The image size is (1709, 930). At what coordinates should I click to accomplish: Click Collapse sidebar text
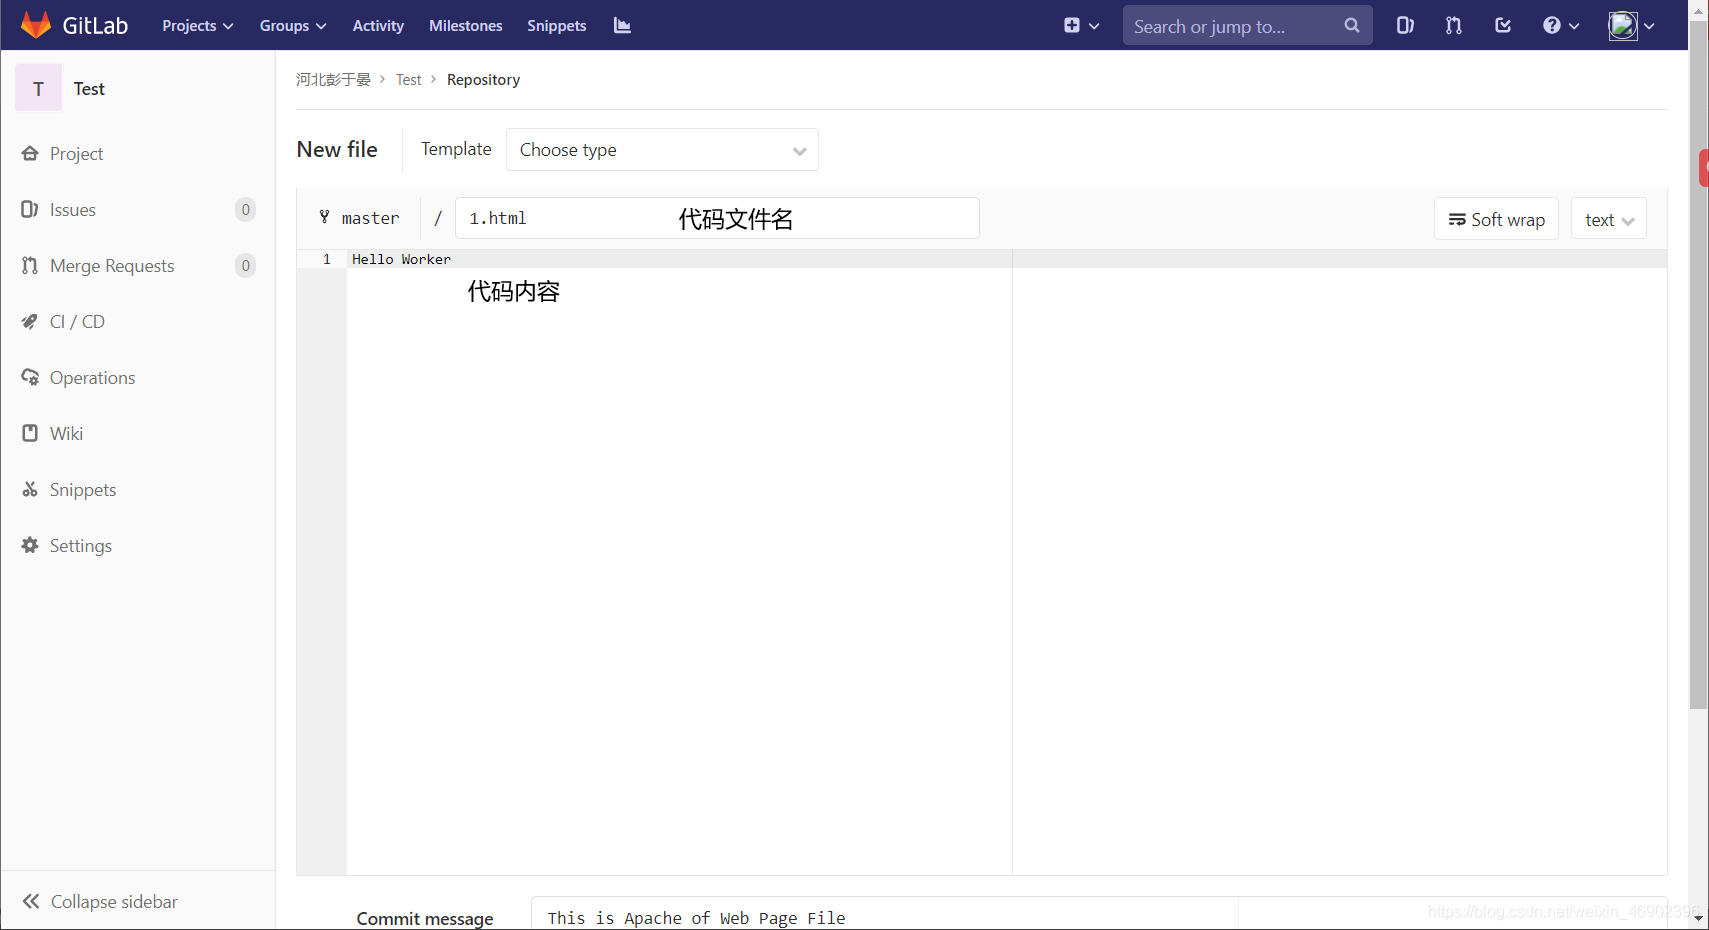coord(114,901)
